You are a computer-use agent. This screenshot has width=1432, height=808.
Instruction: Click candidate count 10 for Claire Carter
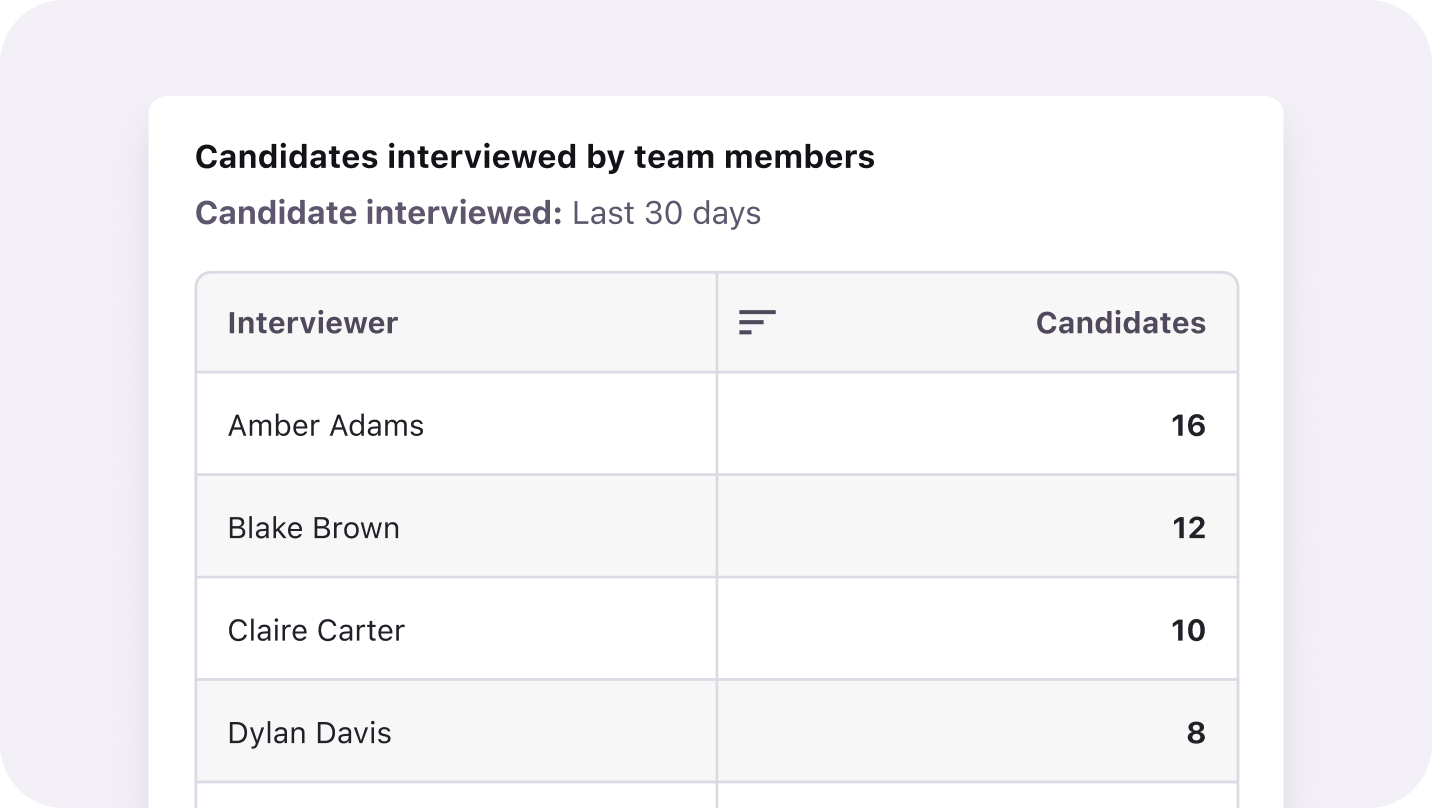click(1188, 630)
